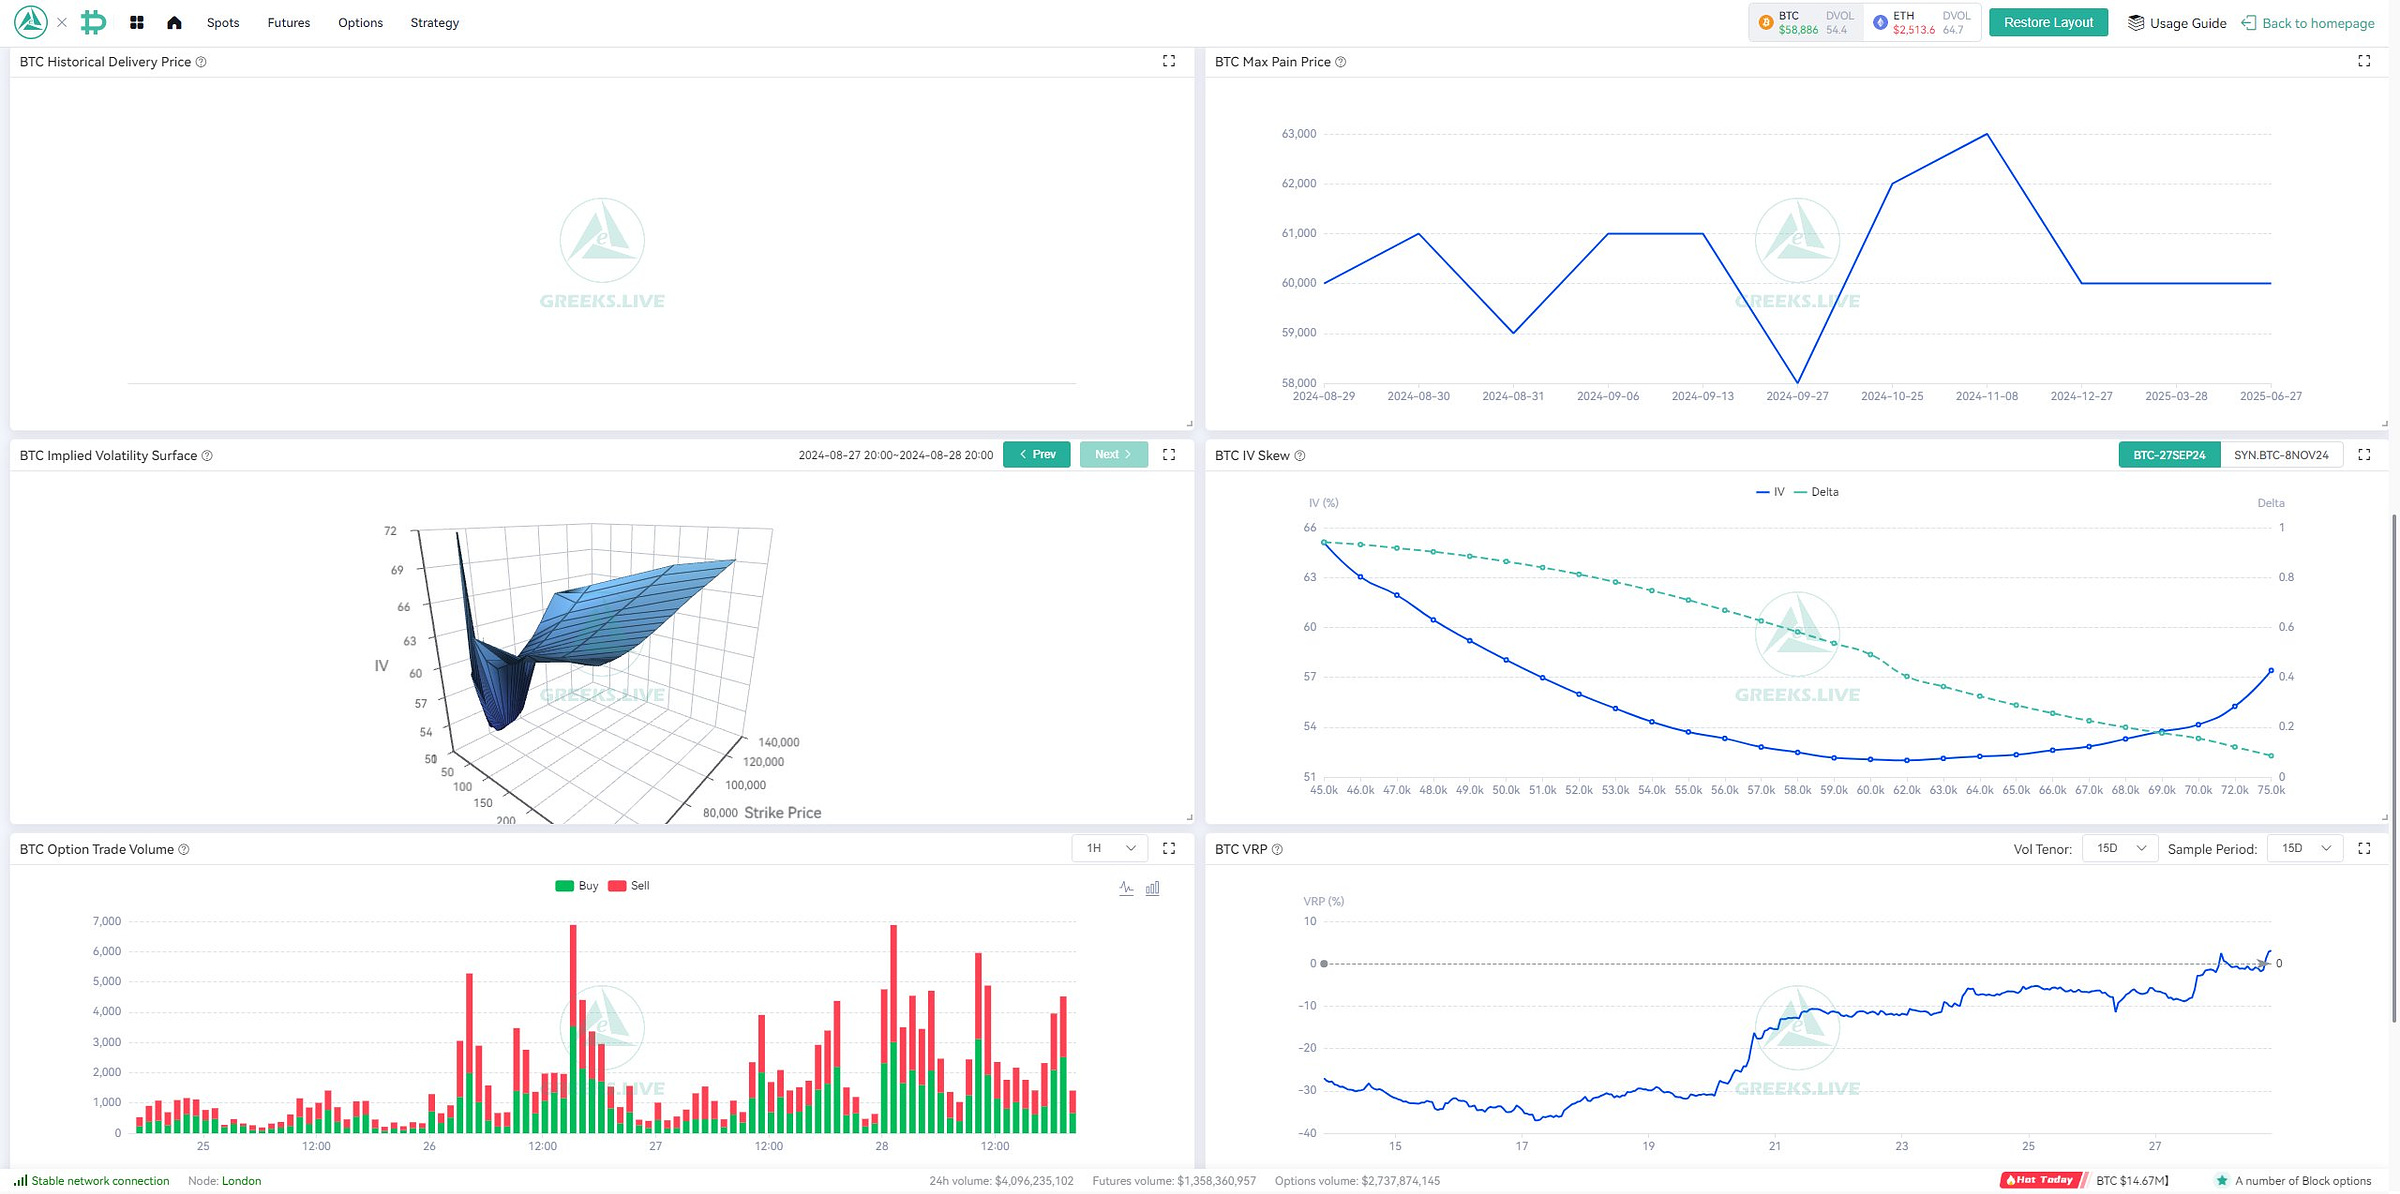The width and height of the screenshot is (2400, 1194).
Task: Fullscreen the BTC Historical Delivery Price panel
Action: click(1169, 61)
